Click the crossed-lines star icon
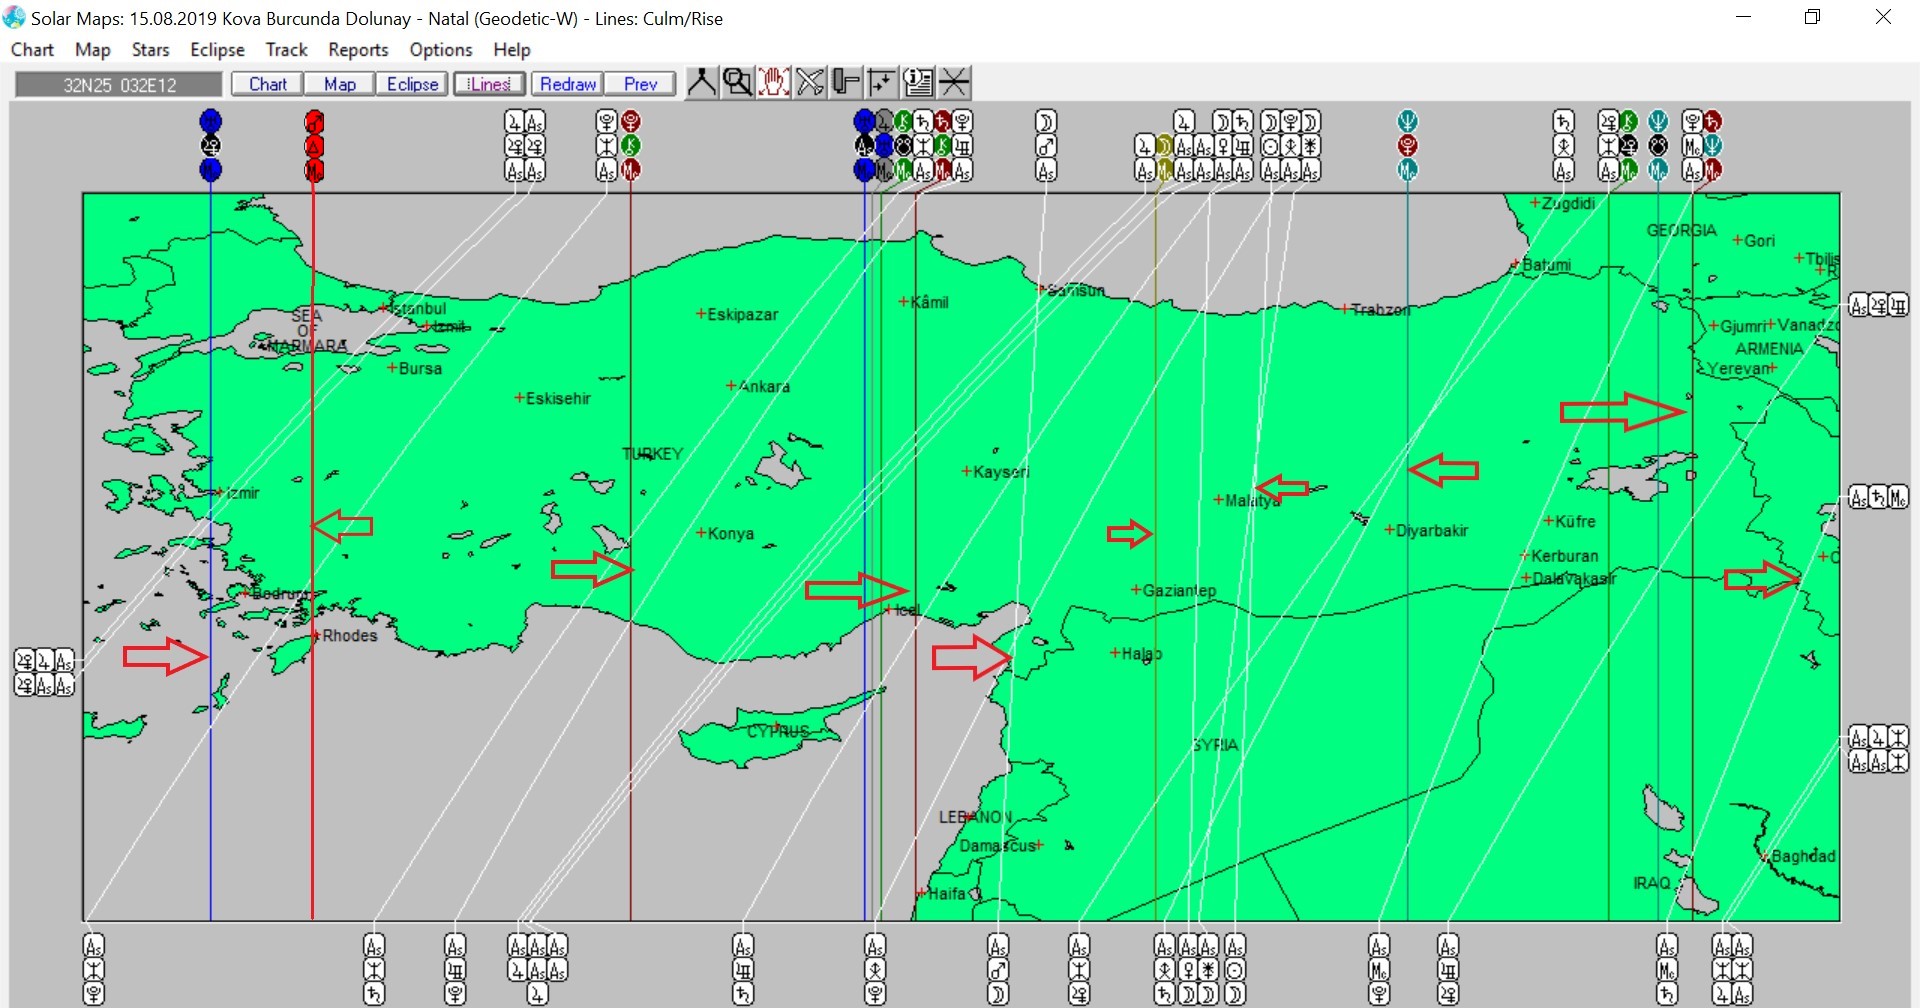Screen dimensions: 1920x1008 pos(954,83)
